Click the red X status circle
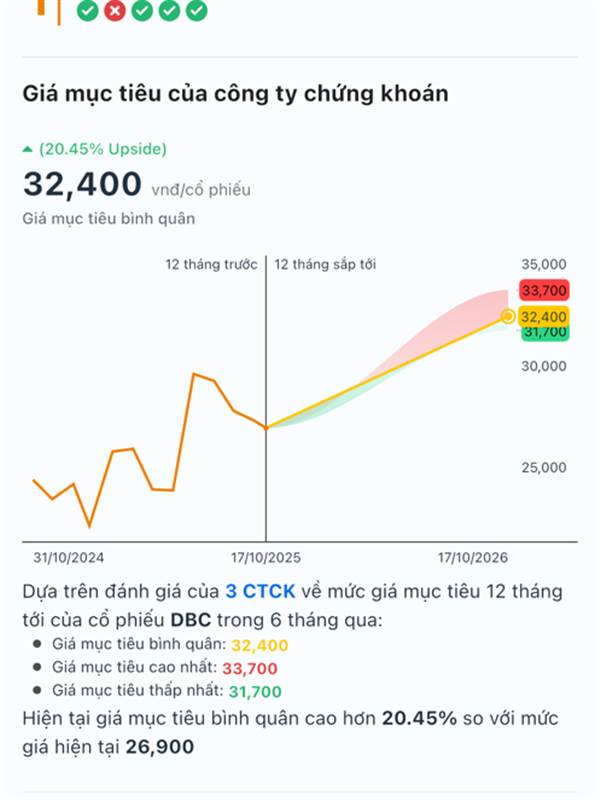Screen dimensions: 600x800 click(x=115, y=10)
